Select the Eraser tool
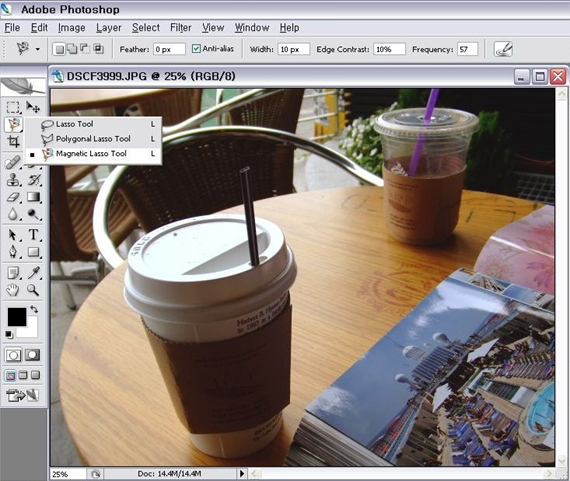Viewport: 570px width, 481px height. (x=13, y=197)
